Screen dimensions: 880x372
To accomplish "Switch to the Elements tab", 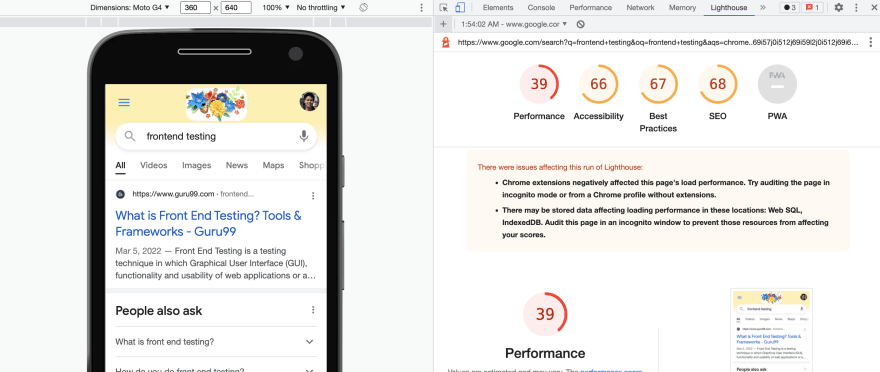I will pyautogui.click(x=498, y=8).
